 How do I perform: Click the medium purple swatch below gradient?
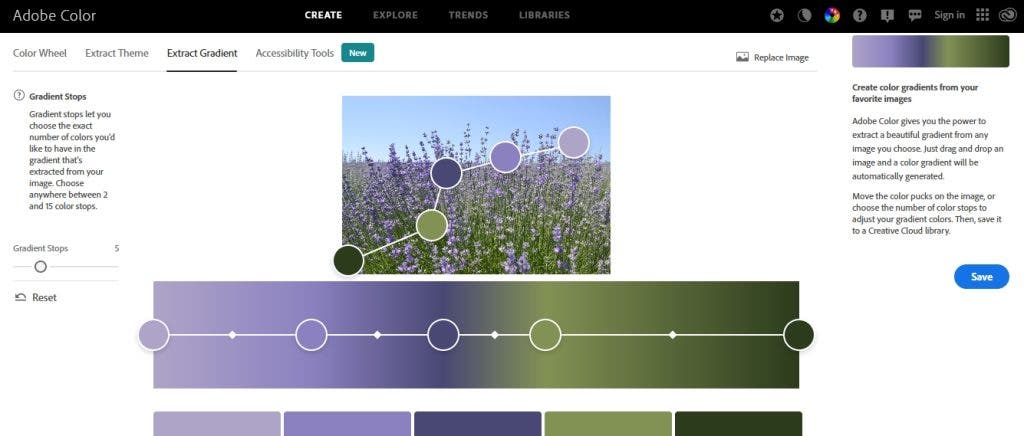[x=347, y=424]
